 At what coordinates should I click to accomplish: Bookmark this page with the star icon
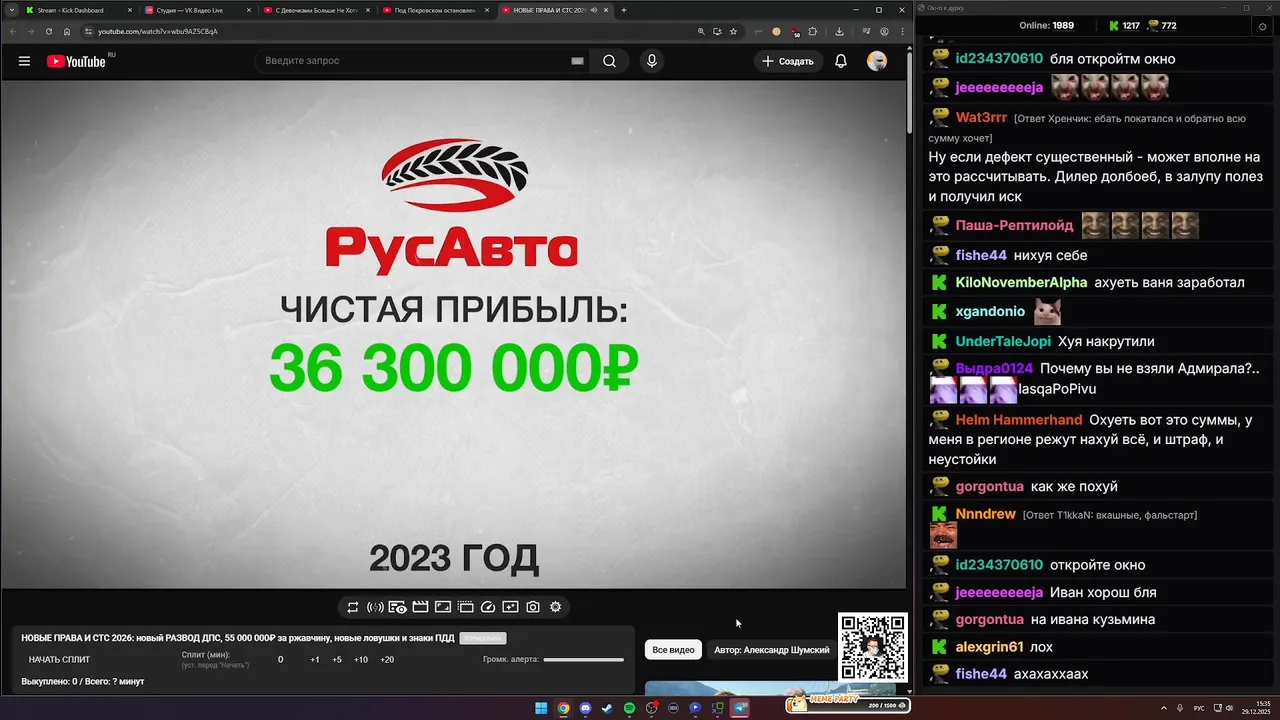[x=733, y=31]
